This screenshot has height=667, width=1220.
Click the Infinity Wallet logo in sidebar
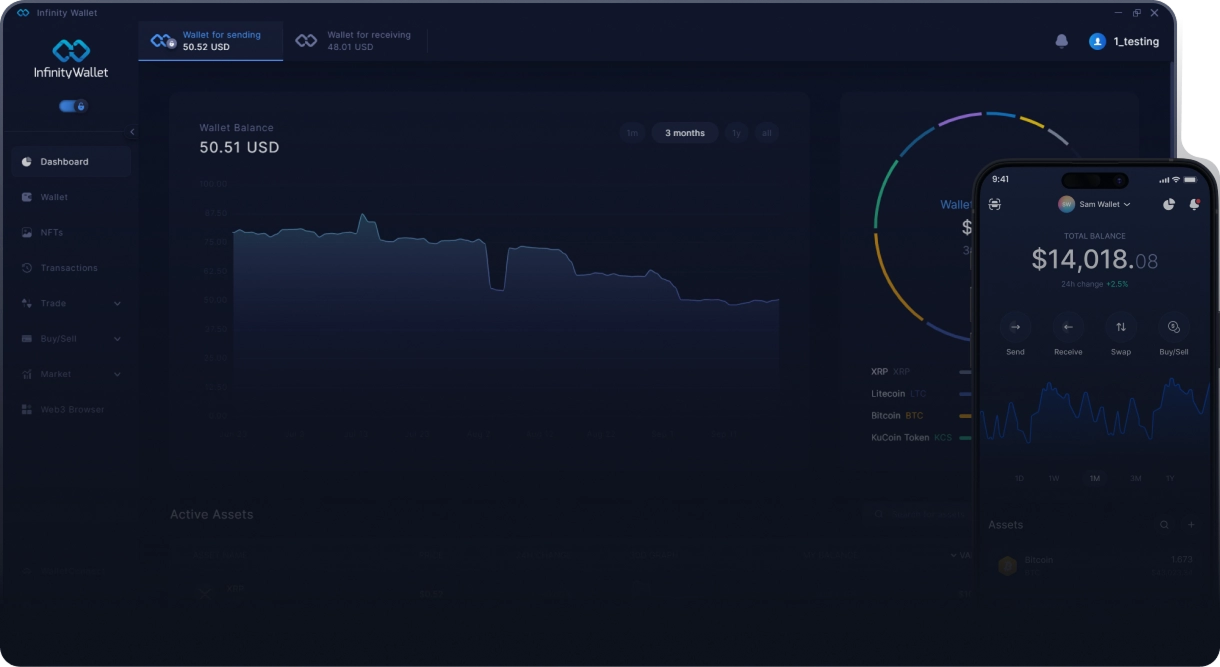71,59
